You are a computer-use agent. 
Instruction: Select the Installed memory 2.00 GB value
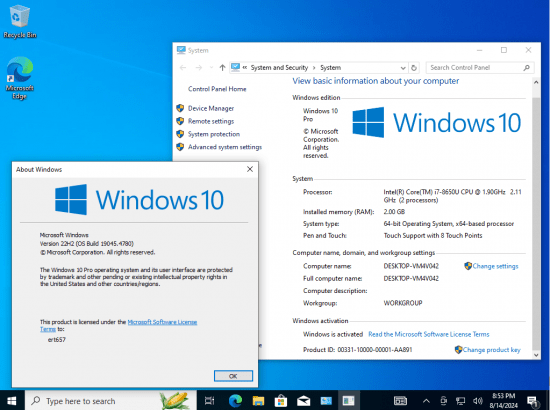[394, 212]
